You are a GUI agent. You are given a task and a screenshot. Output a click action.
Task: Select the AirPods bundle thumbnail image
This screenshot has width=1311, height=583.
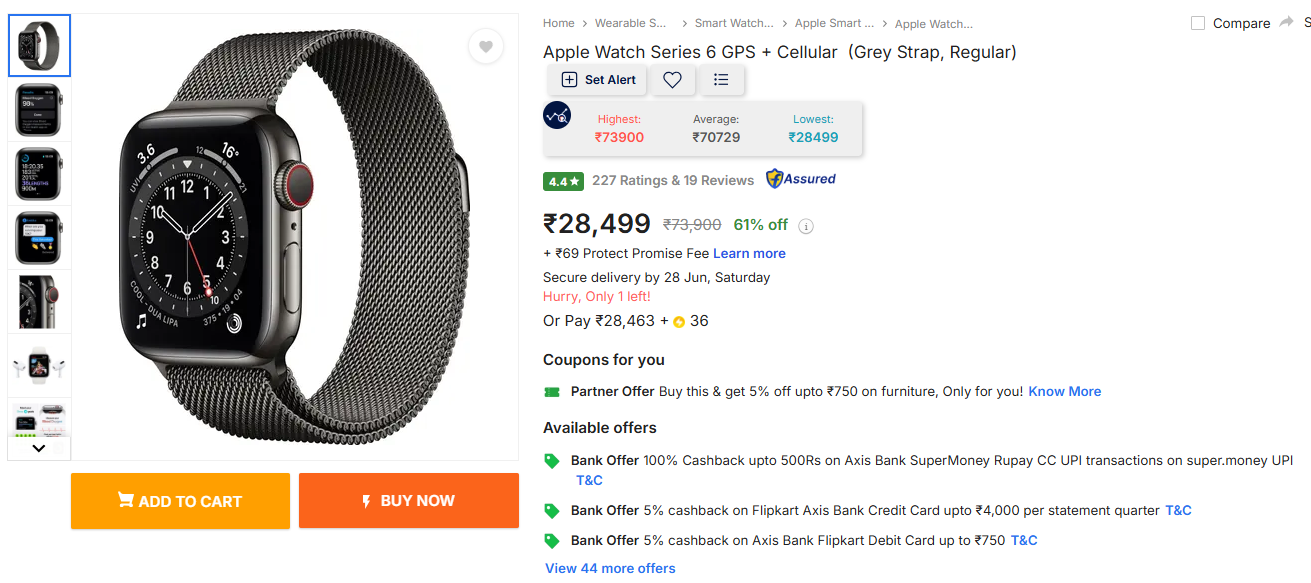(x=40, y=365)
